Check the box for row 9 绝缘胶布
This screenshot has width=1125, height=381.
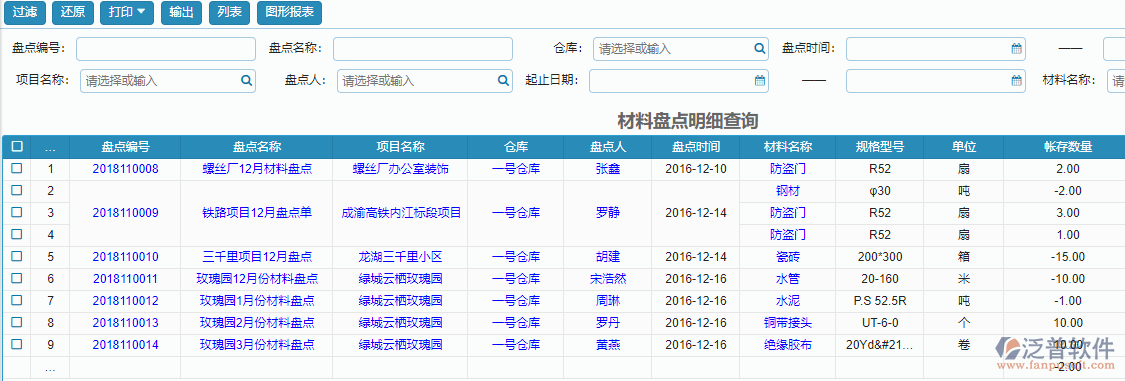[17, 344]
